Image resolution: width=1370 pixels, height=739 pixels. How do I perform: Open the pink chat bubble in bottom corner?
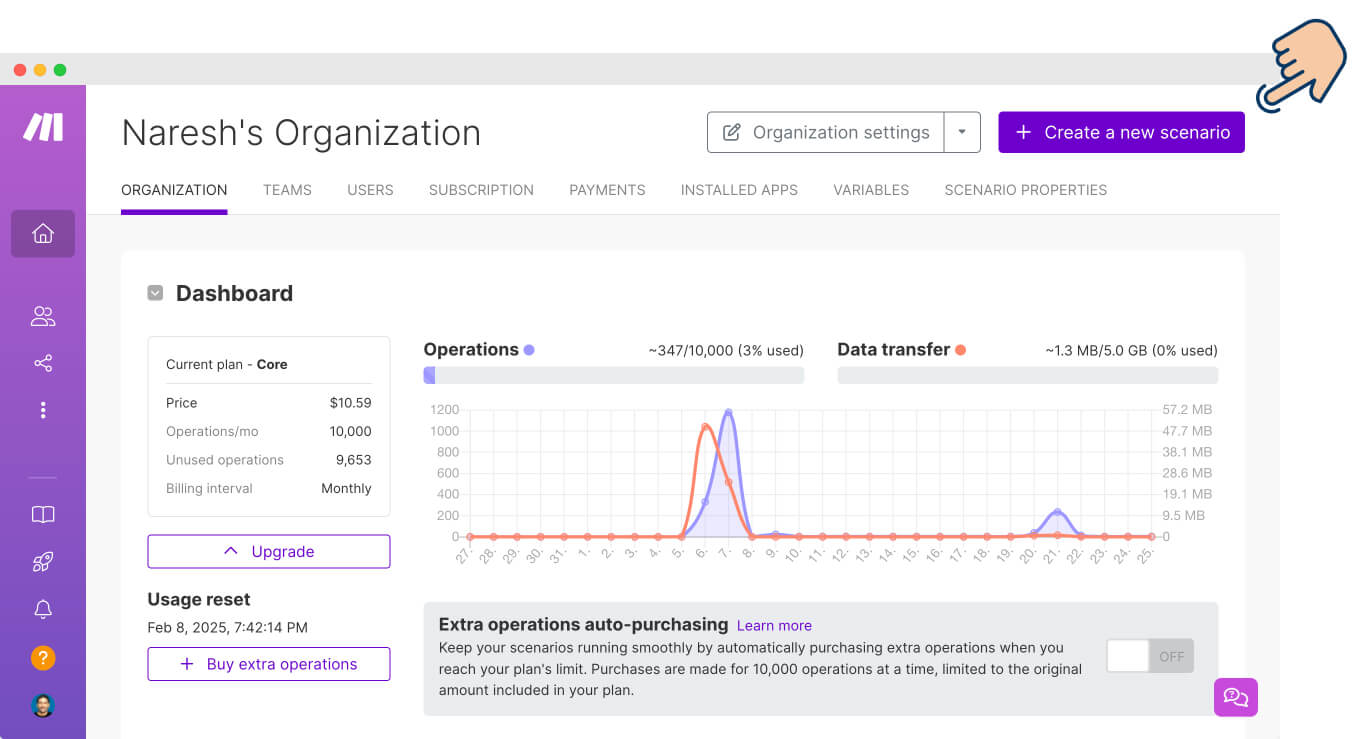click(x=1236, y=697)
